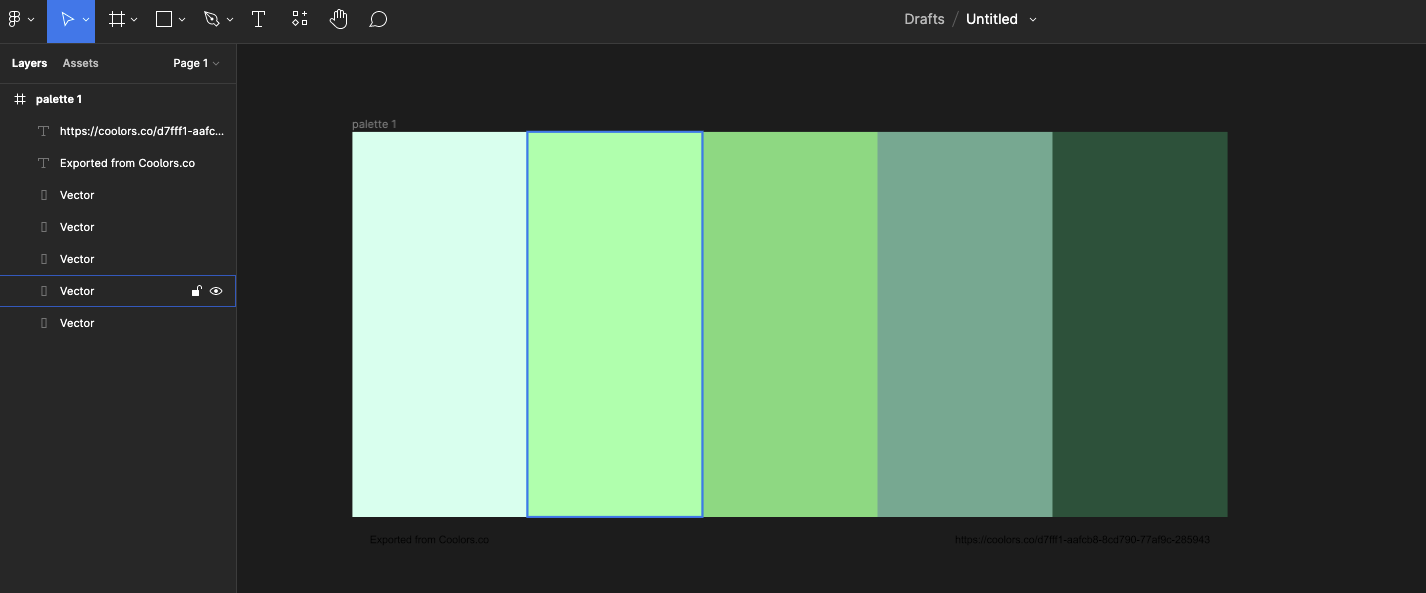Expand the Move tools dropdown arrow
Screen dimensions: 1426x593
click(86, 20)
